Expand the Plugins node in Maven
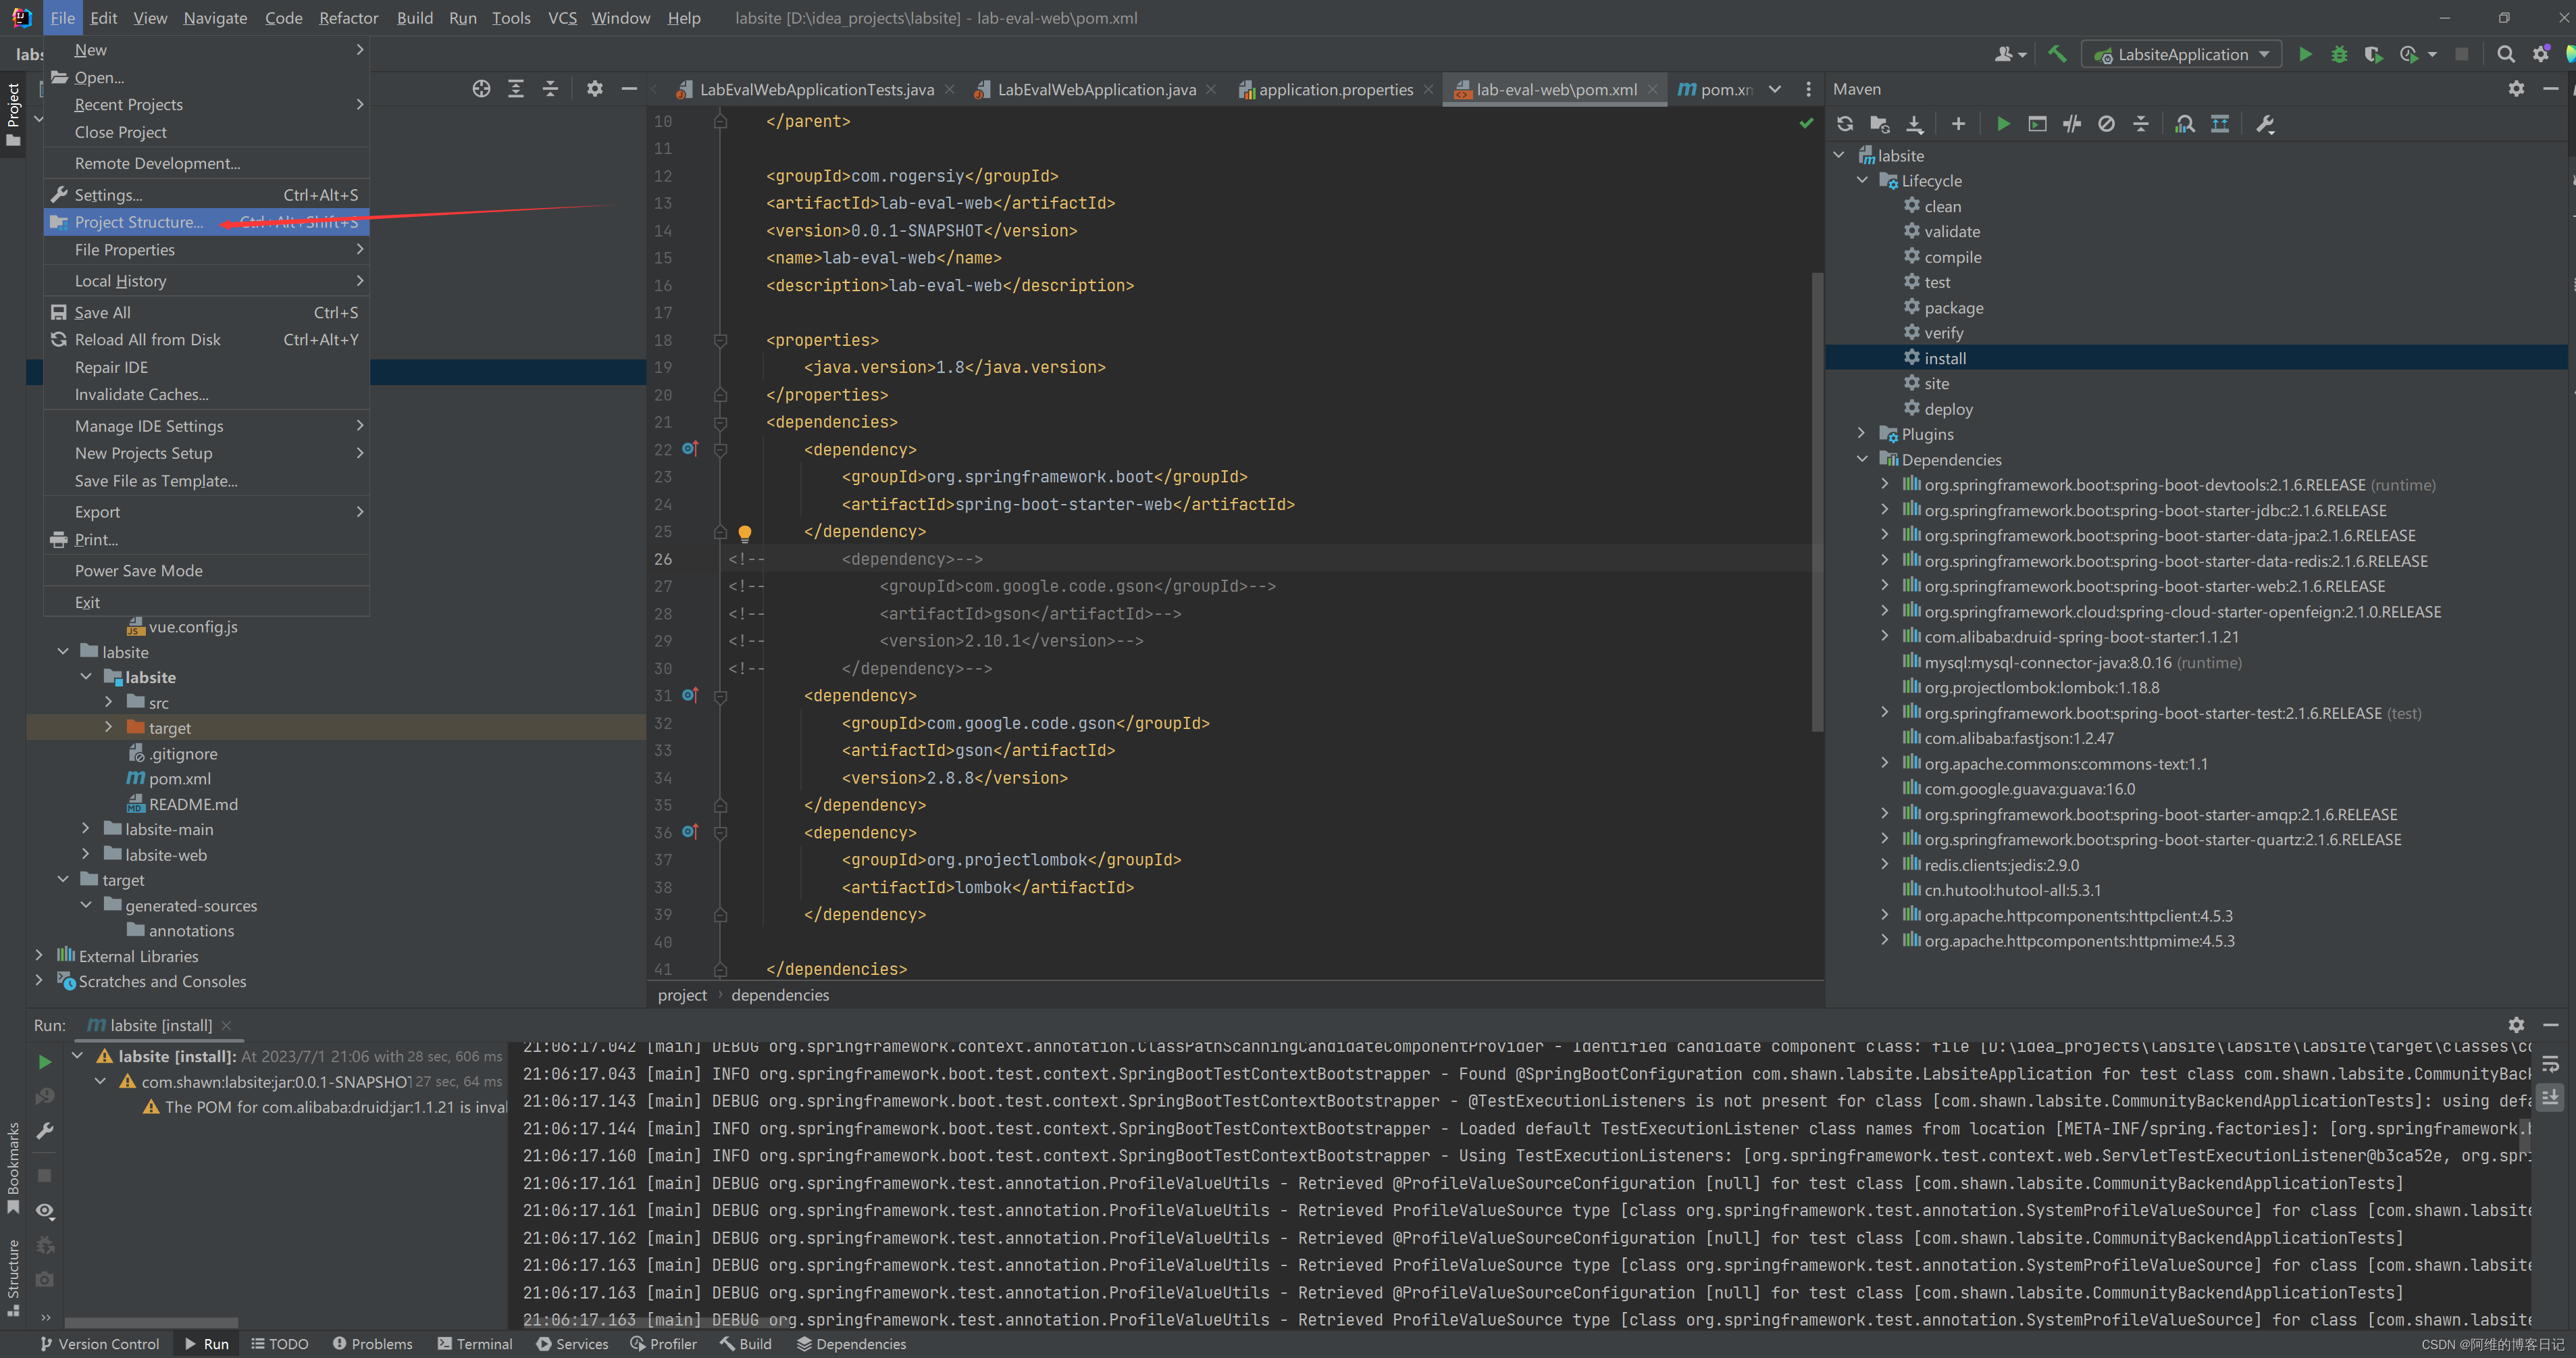This screenshot has height=1358, width=2576. click(1861, 433)
